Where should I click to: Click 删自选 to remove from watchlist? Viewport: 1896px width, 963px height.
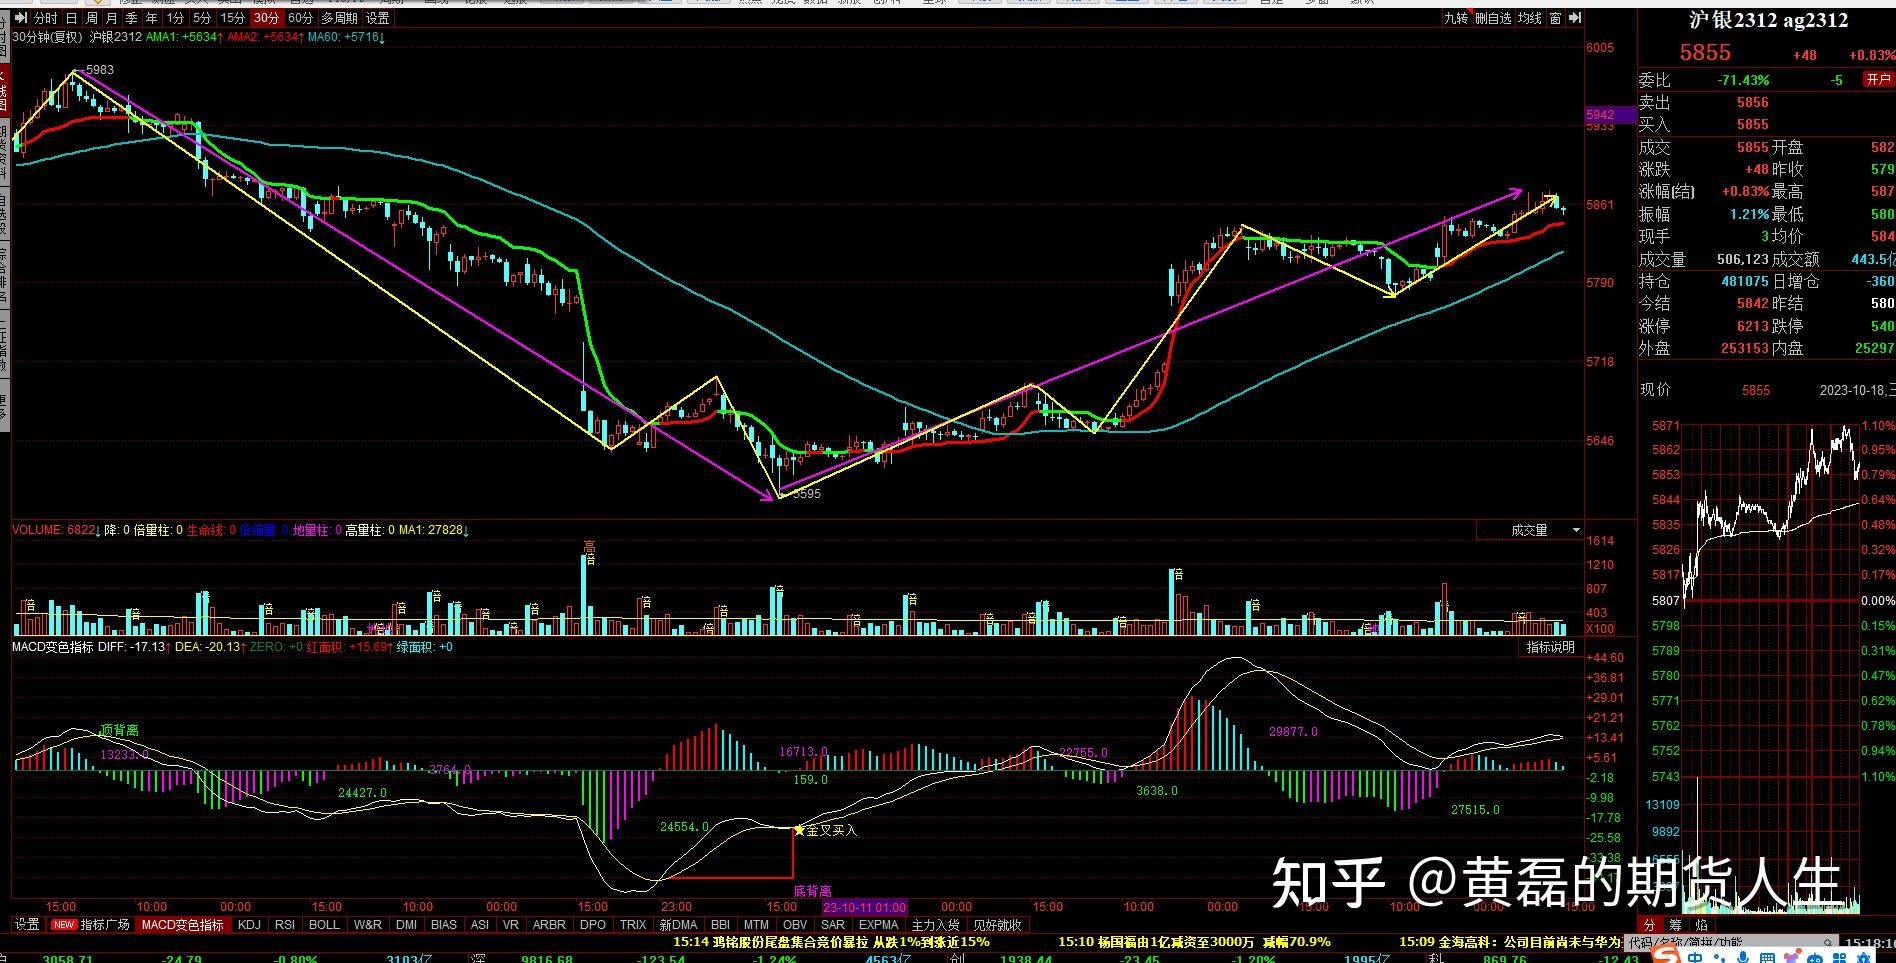tap(1493, 18)
